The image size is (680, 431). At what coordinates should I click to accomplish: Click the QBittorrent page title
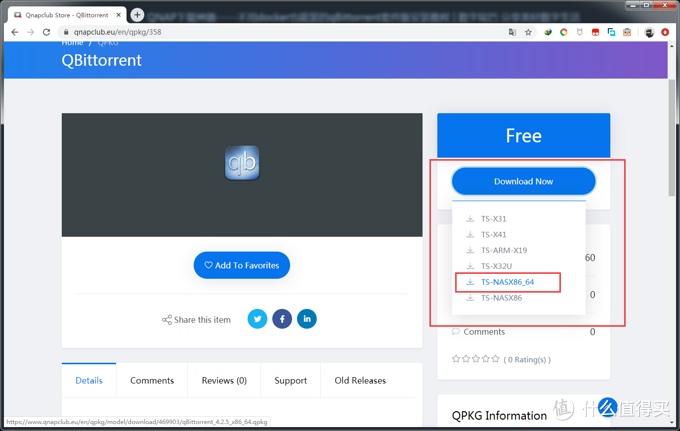tap(101, 60)
